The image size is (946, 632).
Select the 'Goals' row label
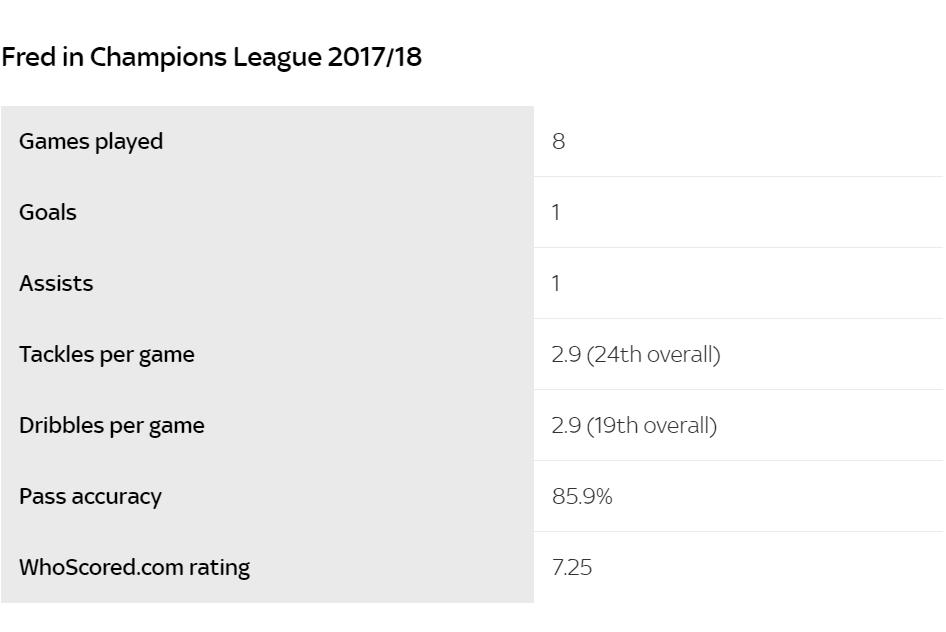[x=48, y=213]
